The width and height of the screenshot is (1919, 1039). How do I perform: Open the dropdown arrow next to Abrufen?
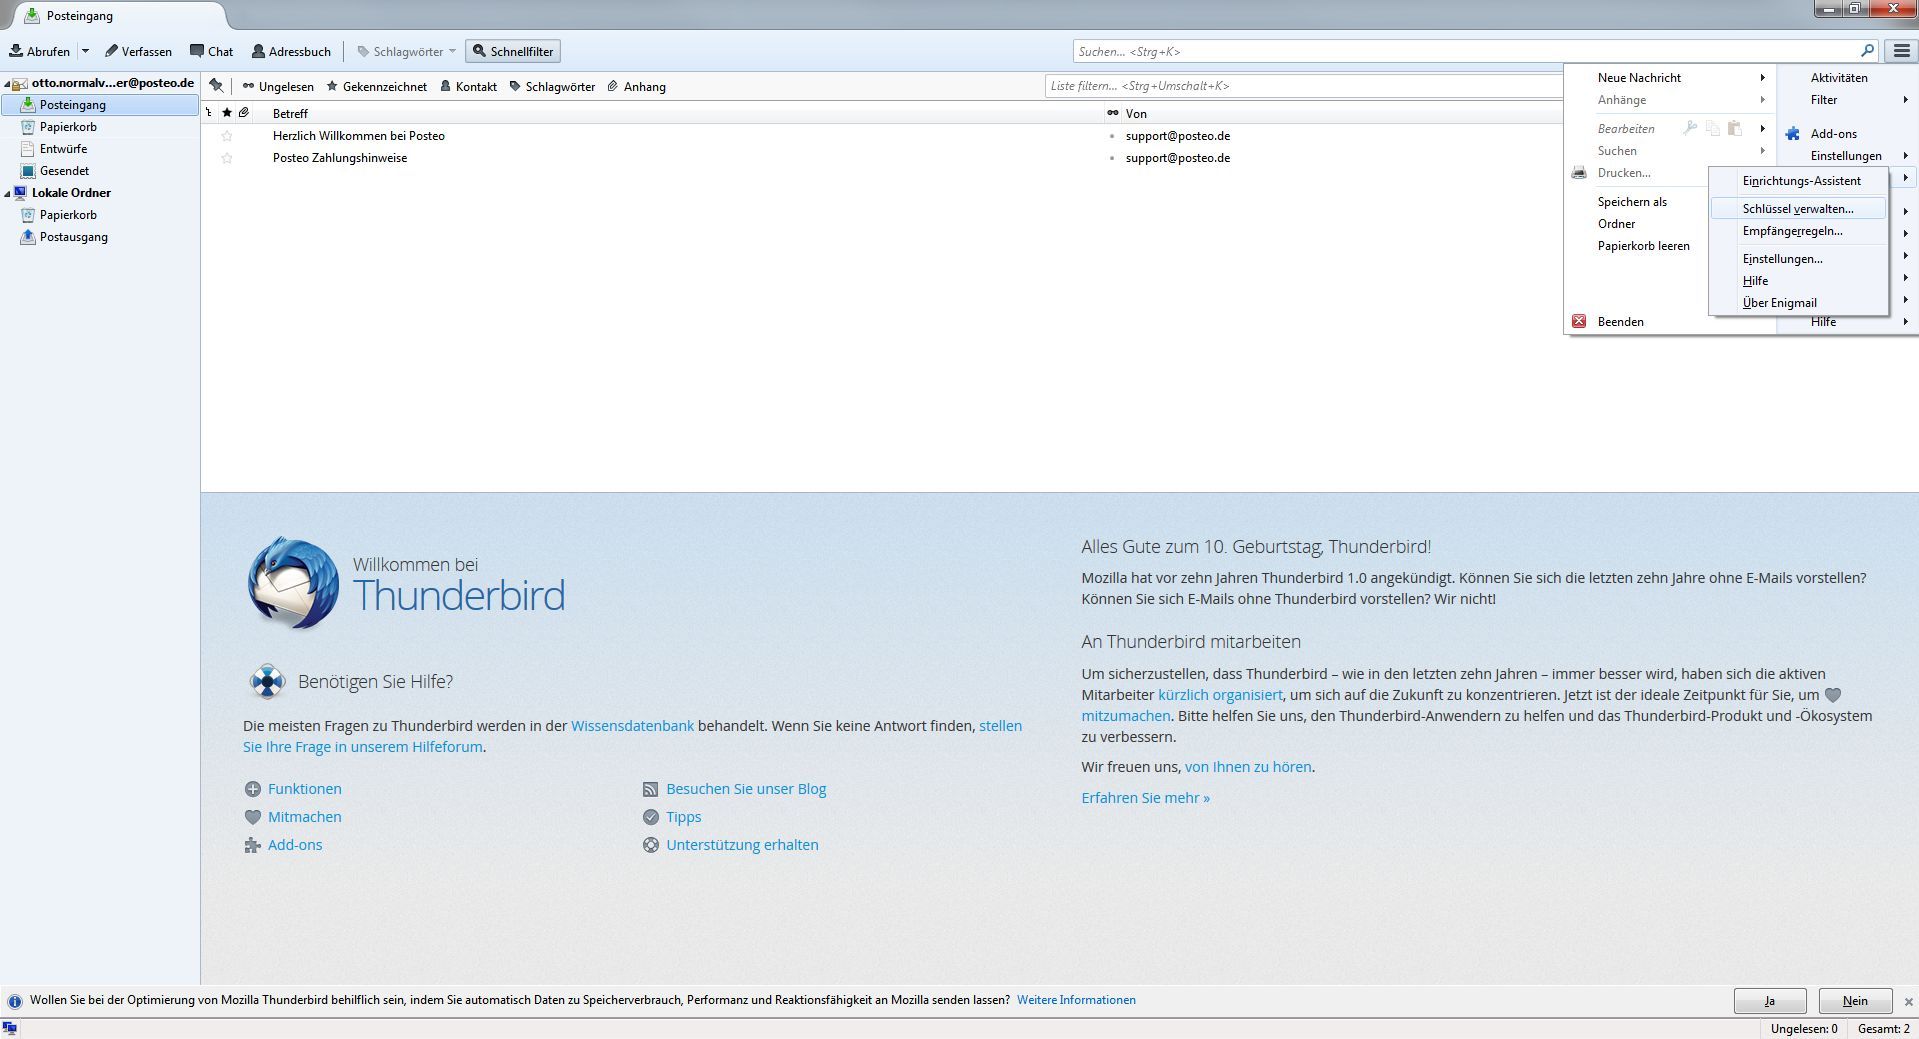[85, 51]
